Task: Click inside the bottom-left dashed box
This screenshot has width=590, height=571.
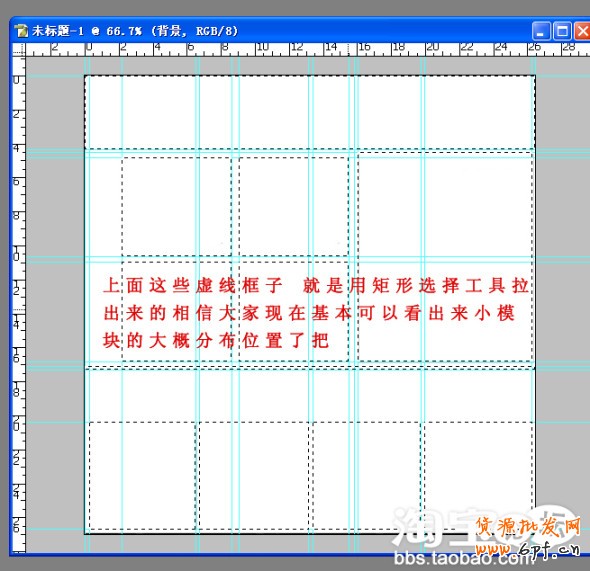Action: (142, 475)
